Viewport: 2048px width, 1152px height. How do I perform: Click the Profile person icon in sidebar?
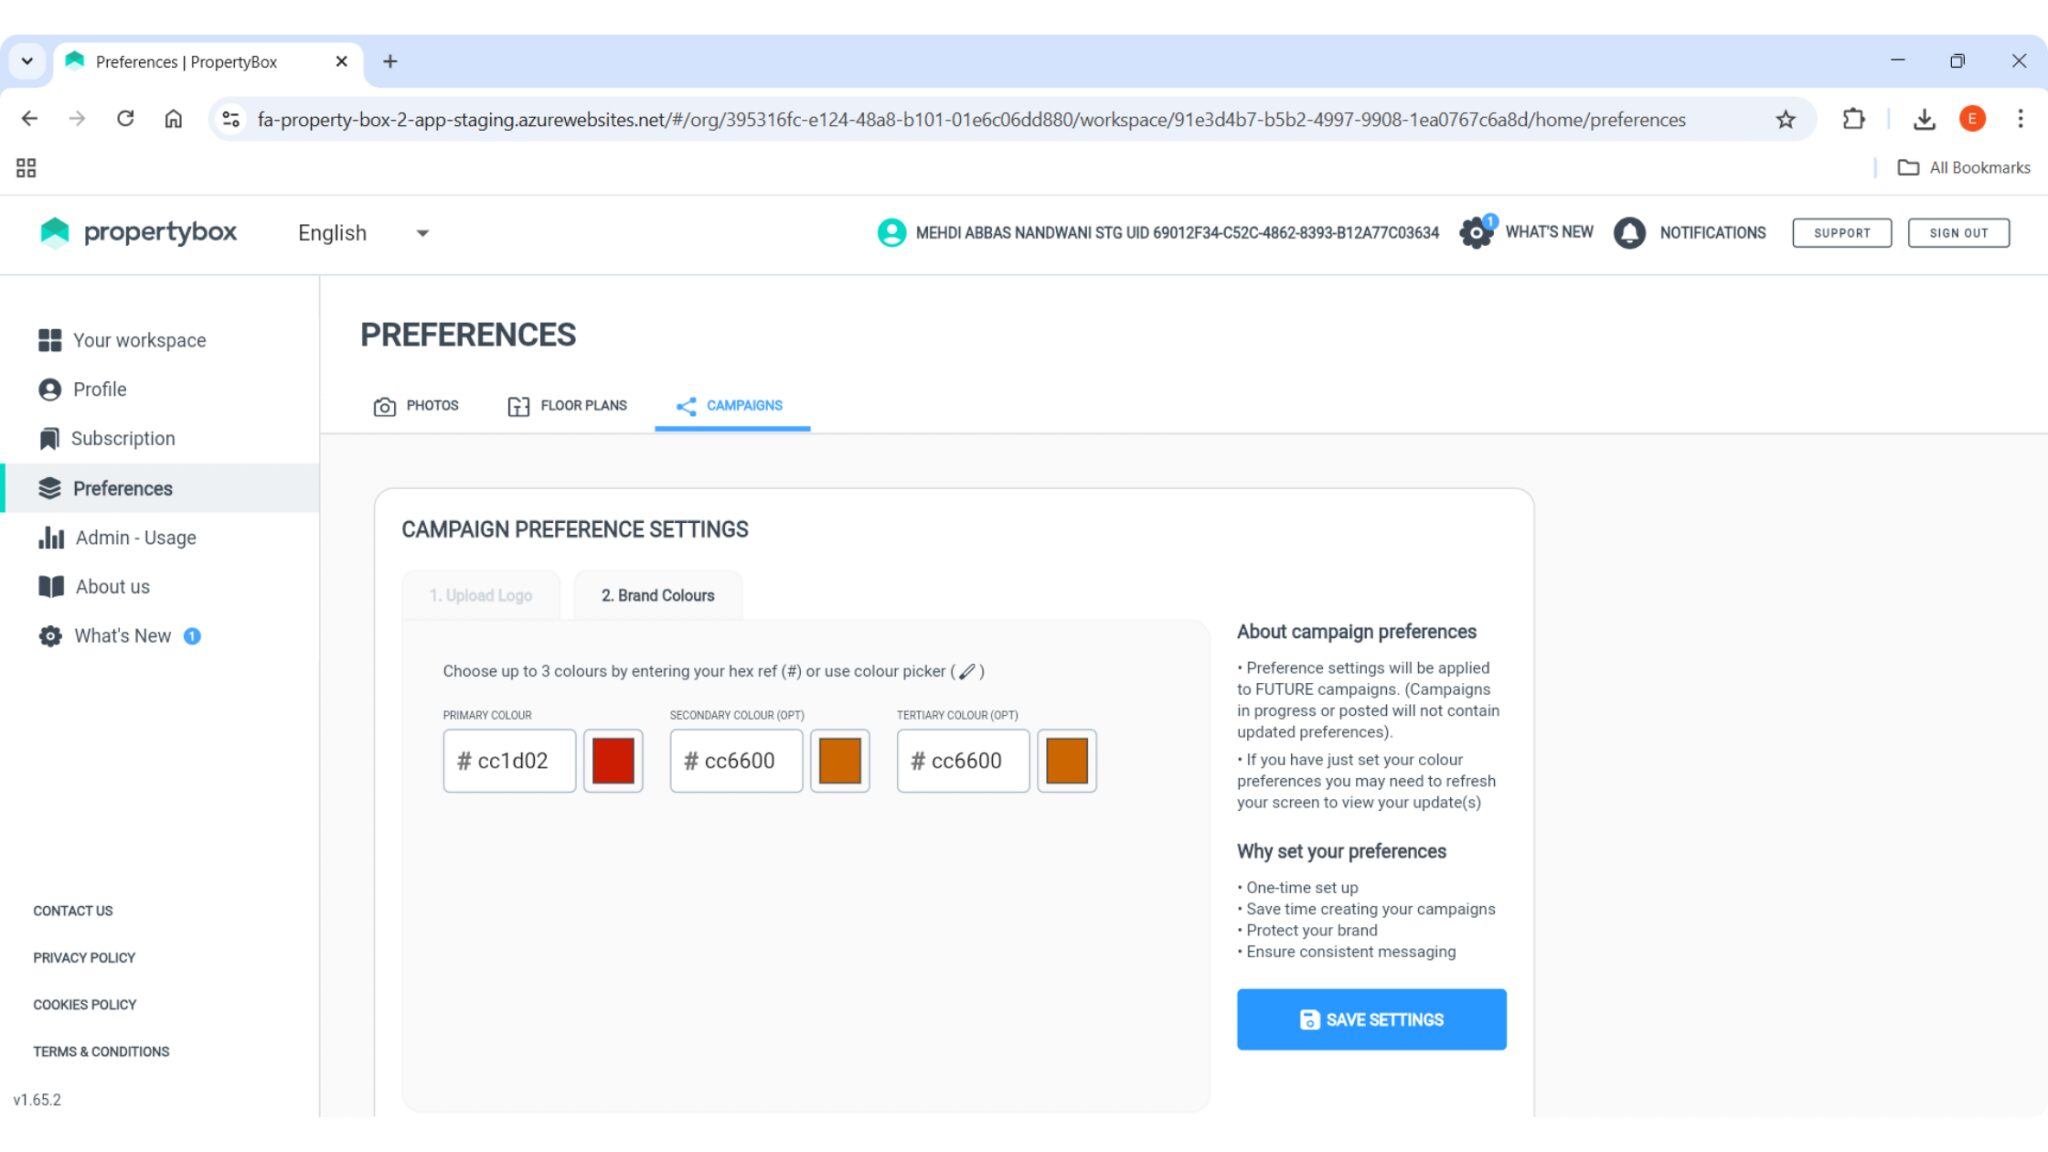click(x=49, y=389)
